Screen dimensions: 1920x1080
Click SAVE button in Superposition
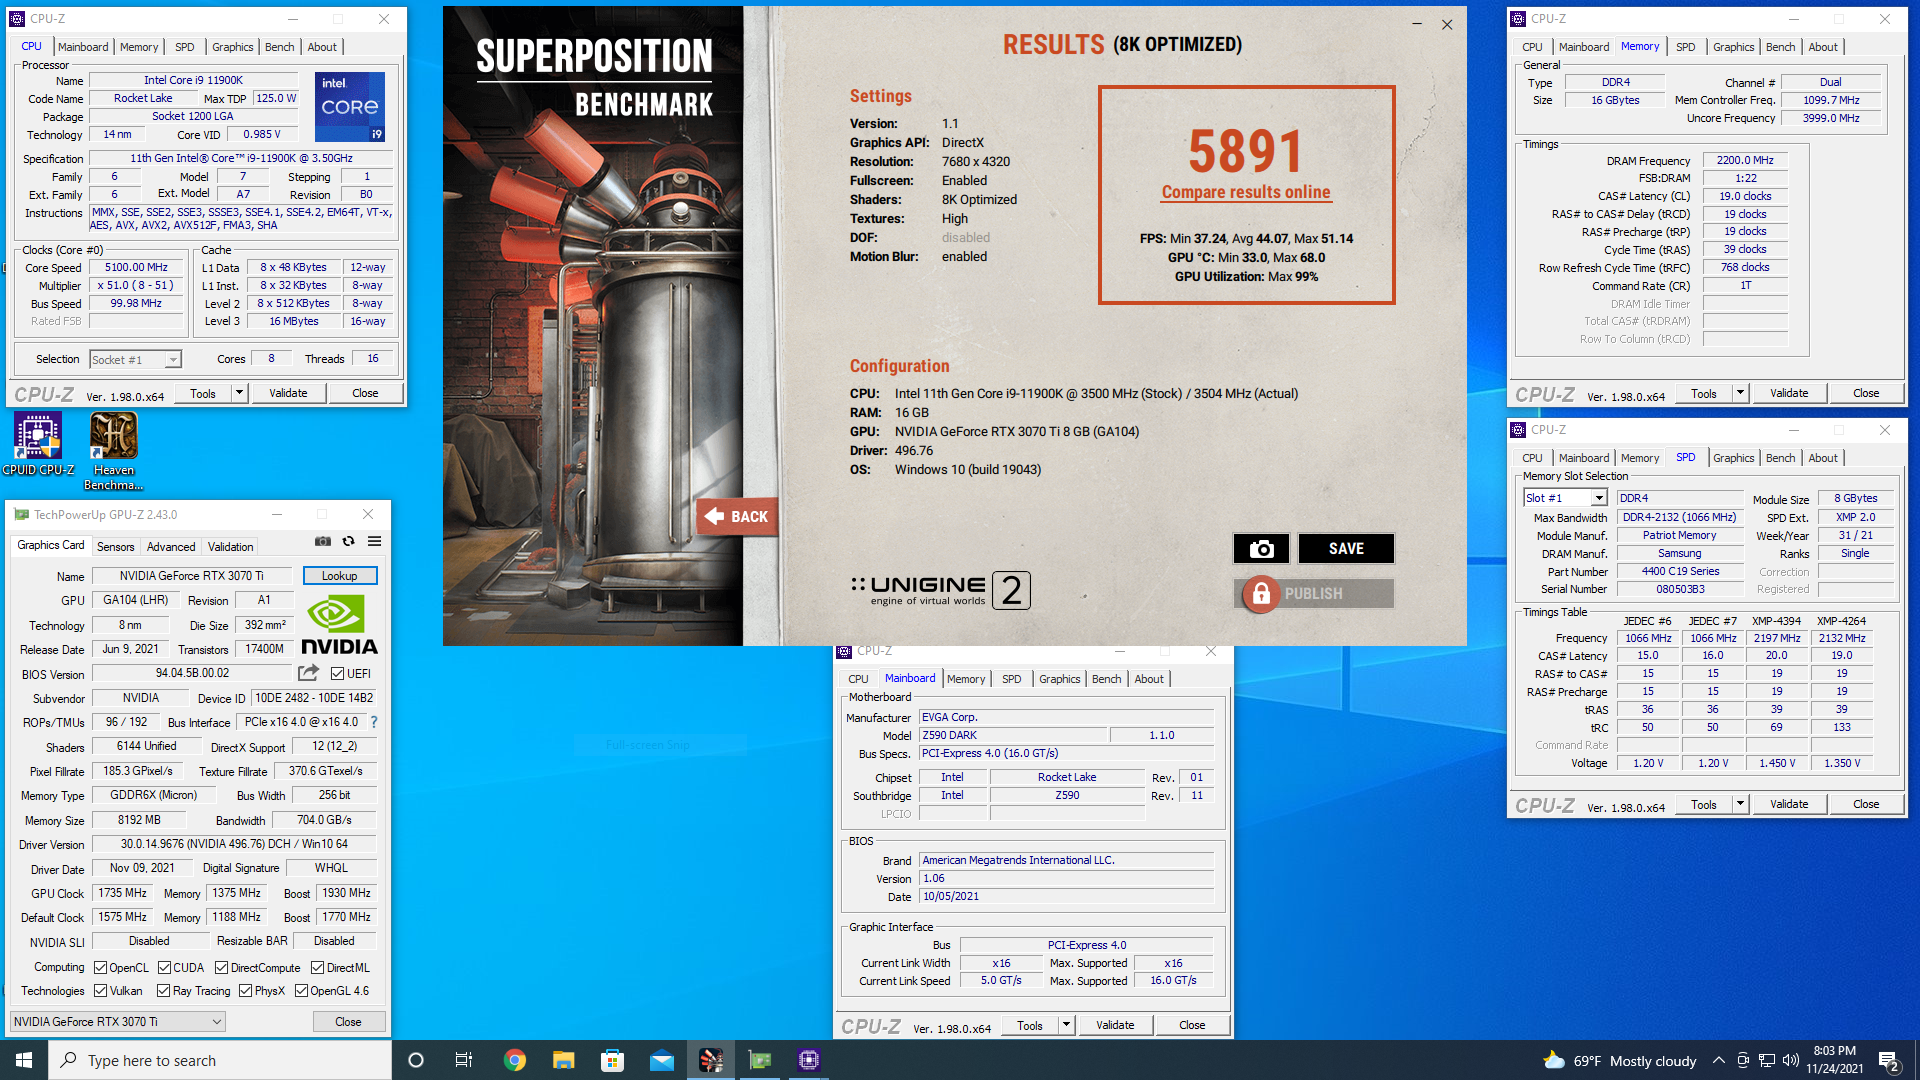(1346, 548)
